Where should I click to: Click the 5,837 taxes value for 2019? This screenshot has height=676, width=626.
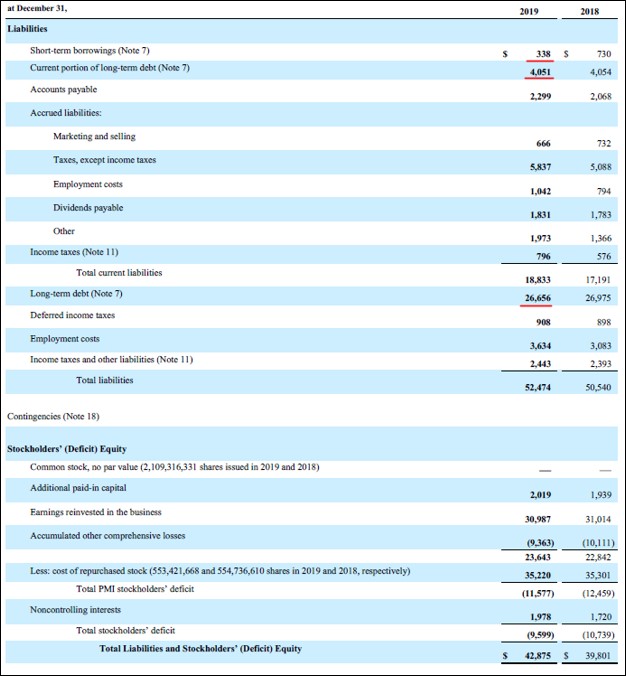(x=539, y=165)
